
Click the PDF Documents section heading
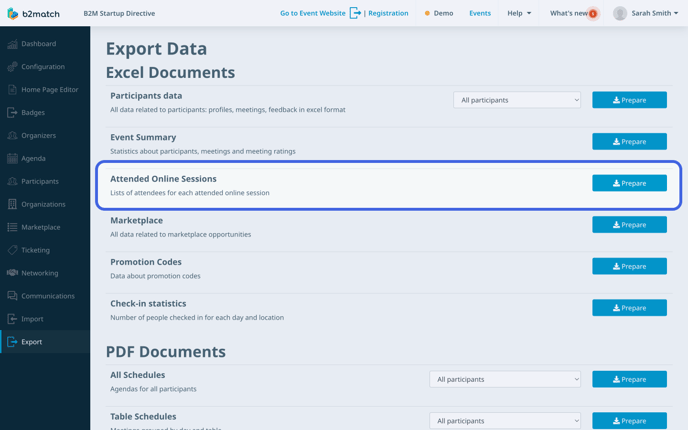coord(165,352)
